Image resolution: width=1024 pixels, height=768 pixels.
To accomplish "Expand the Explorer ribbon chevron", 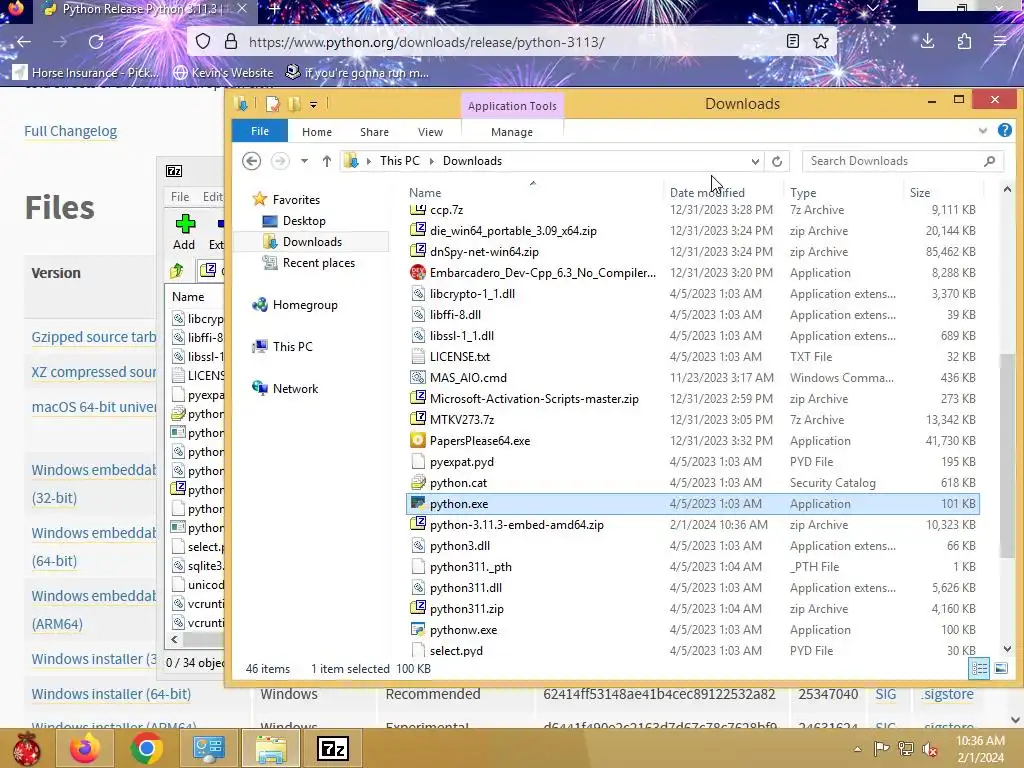I will (x=982, y=131).
